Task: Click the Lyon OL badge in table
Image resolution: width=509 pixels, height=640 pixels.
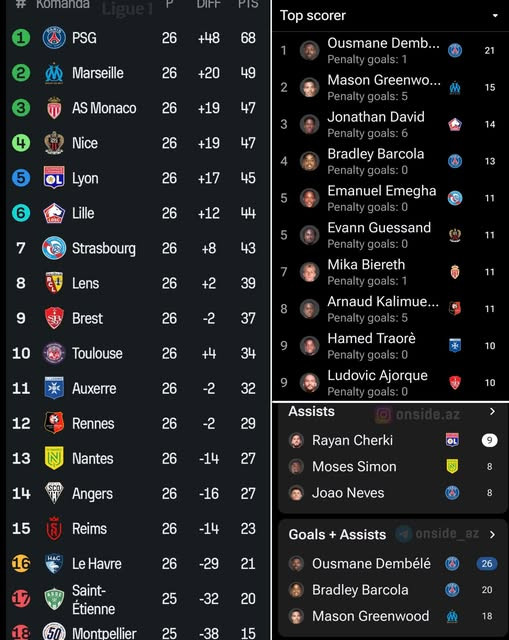Action: click(x=54, y=178)
